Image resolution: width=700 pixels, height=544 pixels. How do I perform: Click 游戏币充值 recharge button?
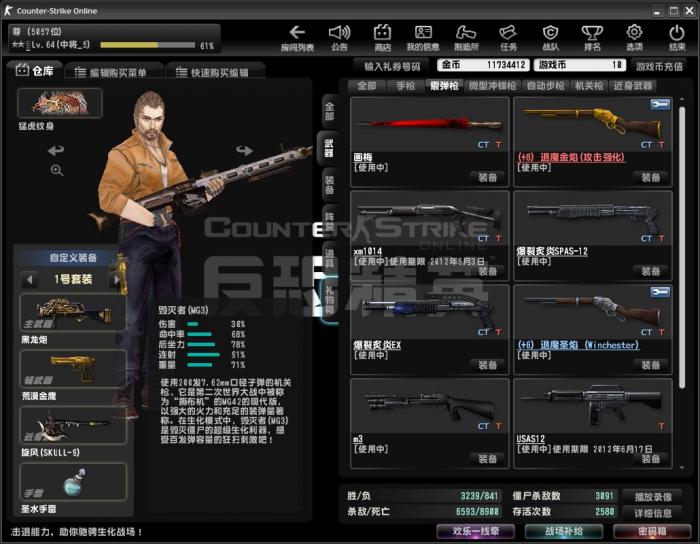(x=659, y=66)
